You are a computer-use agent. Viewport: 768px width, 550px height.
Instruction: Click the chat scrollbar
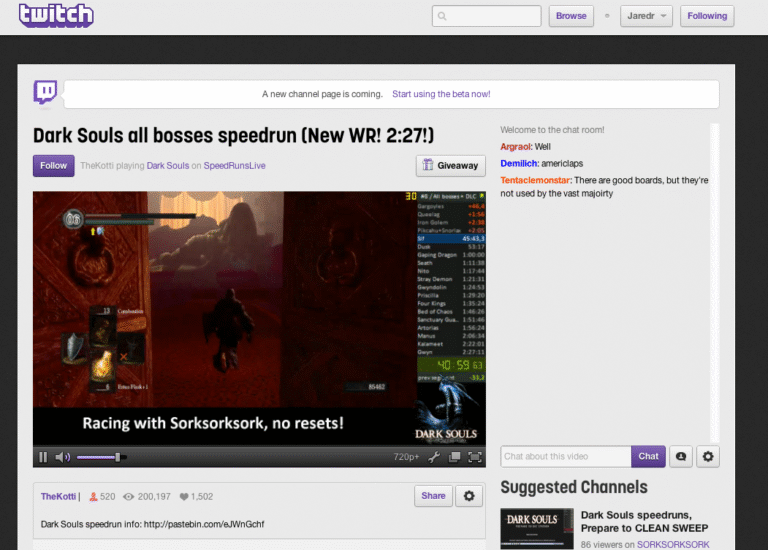pyautogui.click(x=715, y=283)
